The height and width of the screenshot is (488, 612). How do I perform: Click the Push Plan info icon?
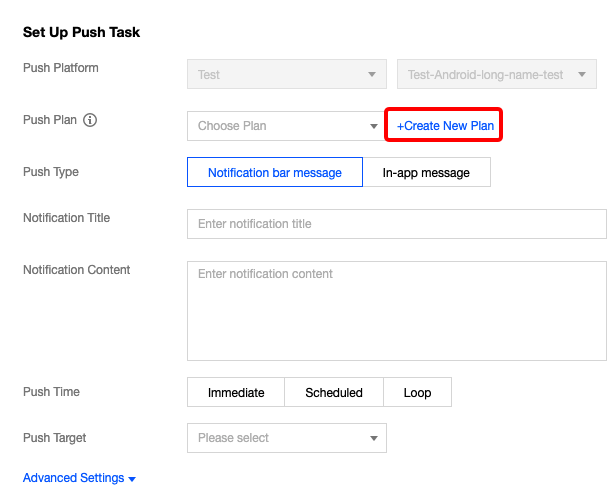click(x=90, y=120)
